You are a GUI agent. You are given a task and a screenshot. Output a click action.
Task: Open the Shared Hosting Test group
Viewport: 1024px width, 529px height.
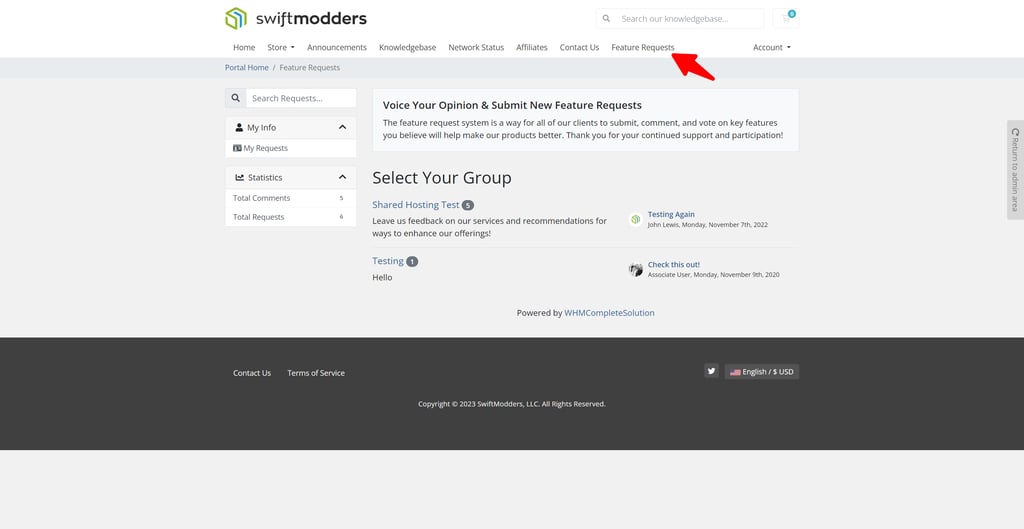[415, 205]
